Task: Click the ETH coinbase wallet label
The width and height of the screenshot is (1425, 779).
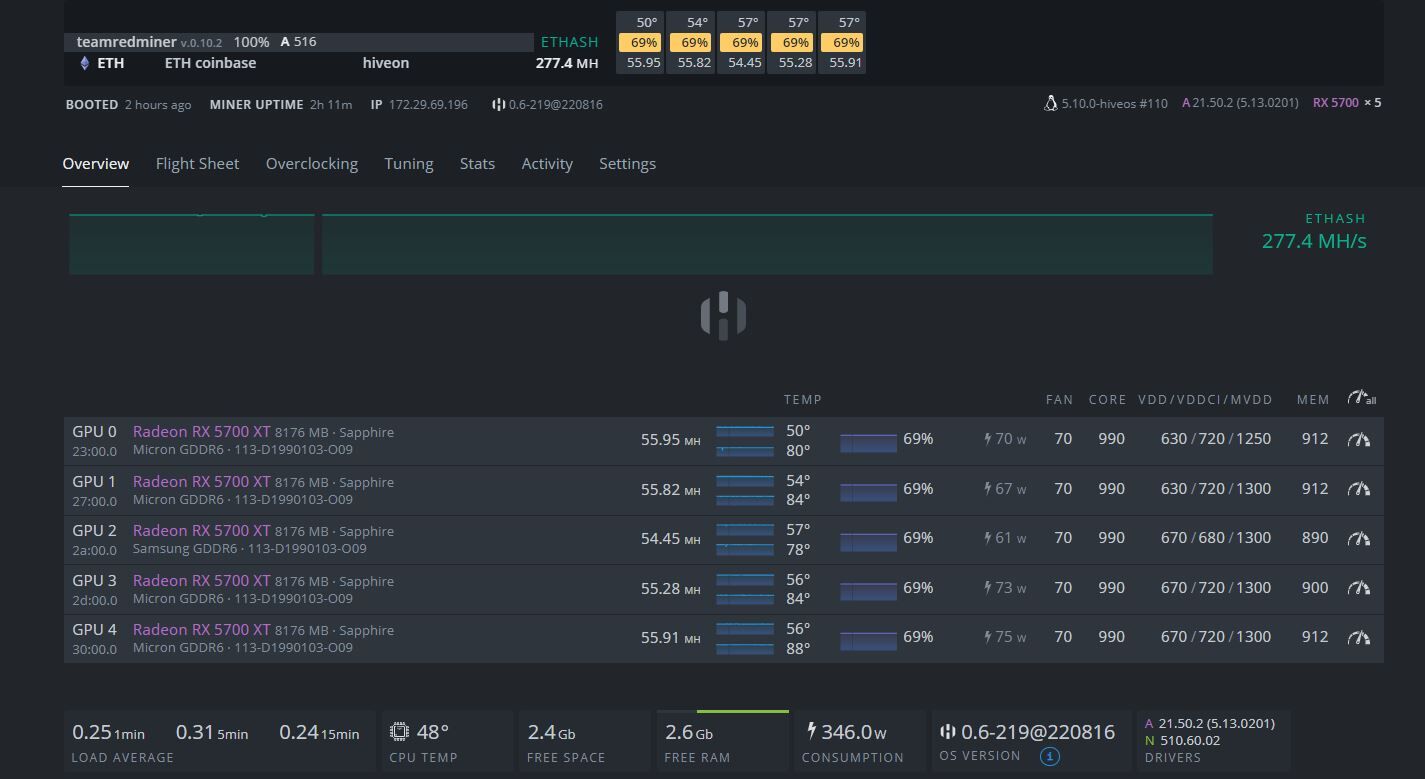Action: click(210, 63)
